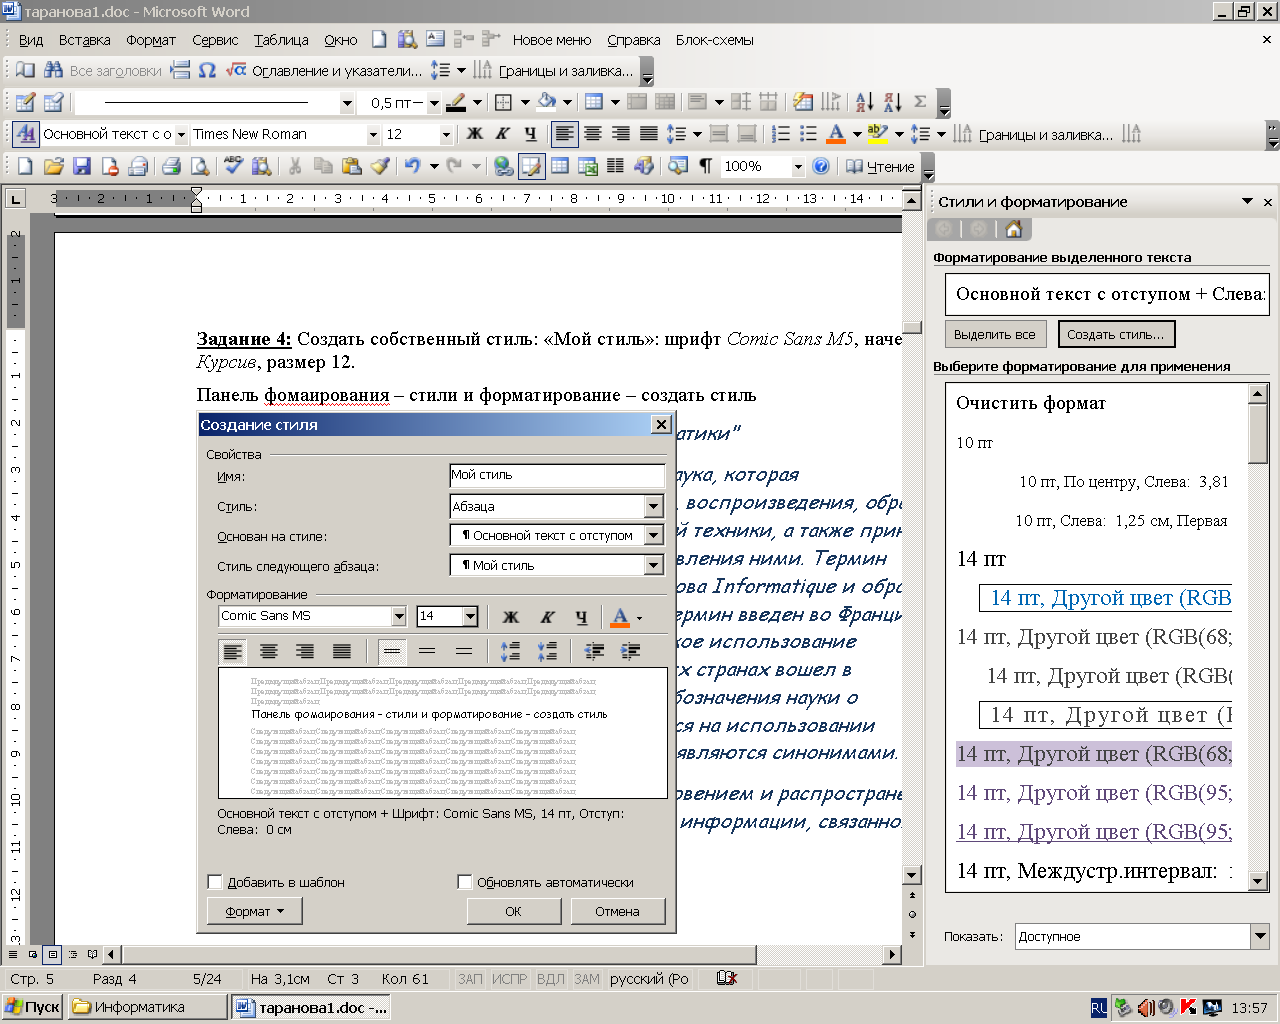Click Home icon in Styles pane
Viewport: 1280px width, 1024px height.
[x=1013, y=229]
